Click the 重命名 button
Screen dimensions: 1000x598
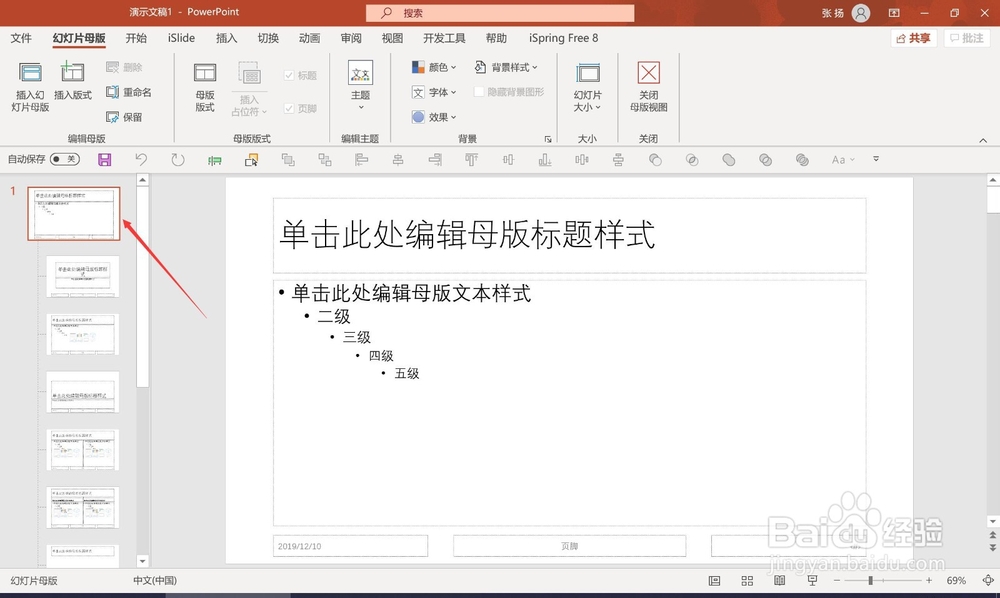pyautogui.click(x=129, y=92)
